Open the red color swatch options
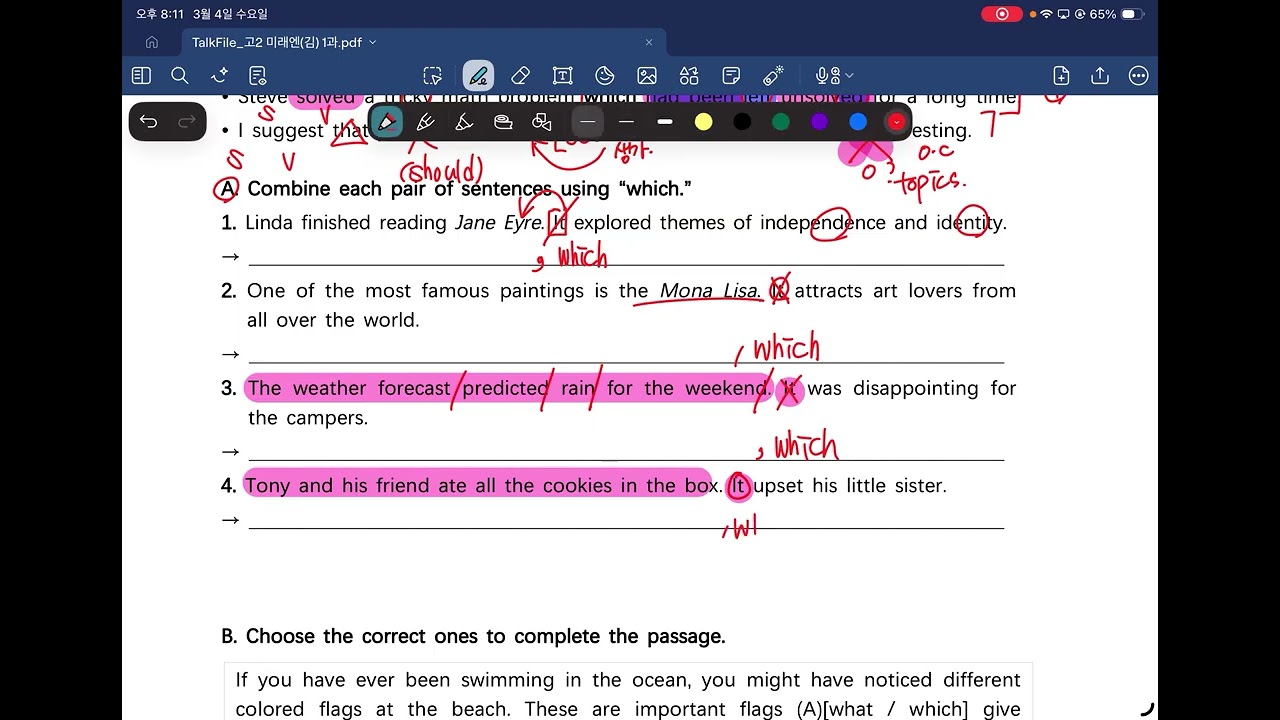Screen dimensions: 1280x720 tap(897, 122)
